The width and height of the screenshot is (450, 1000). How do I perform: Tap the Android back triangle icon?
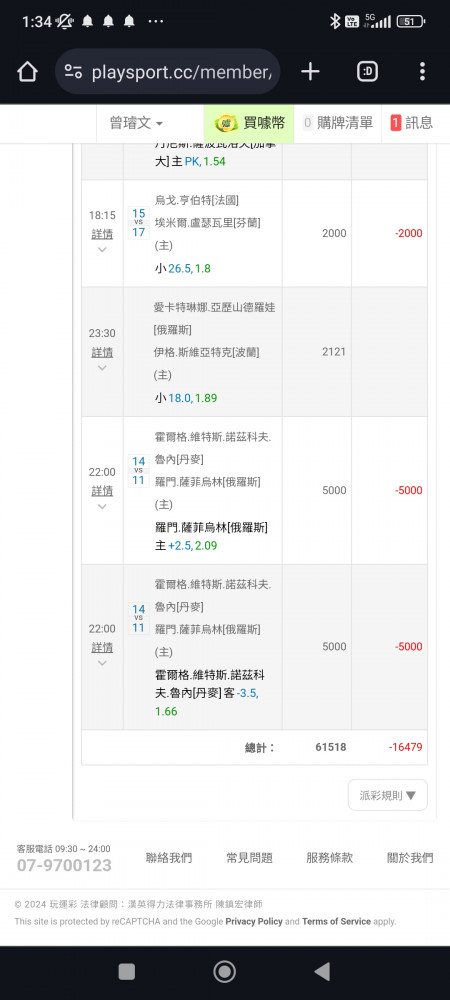click(323, 971)
